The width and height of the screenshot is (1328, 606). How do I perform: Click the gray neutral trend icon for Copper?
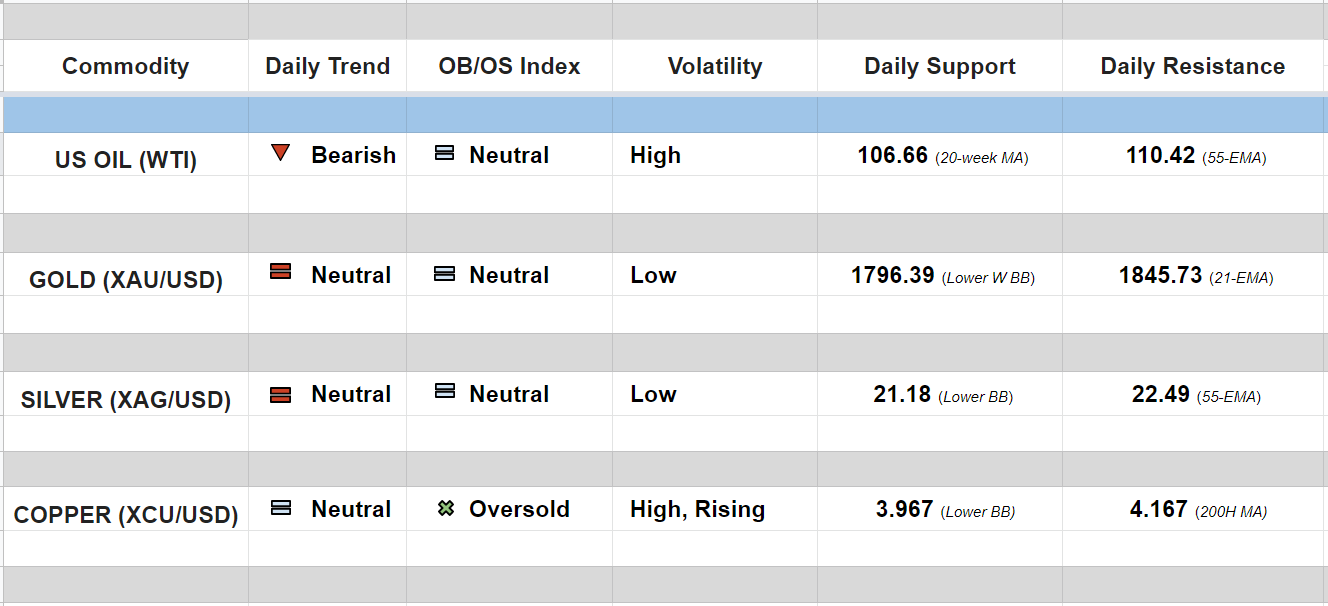(281, 508)
